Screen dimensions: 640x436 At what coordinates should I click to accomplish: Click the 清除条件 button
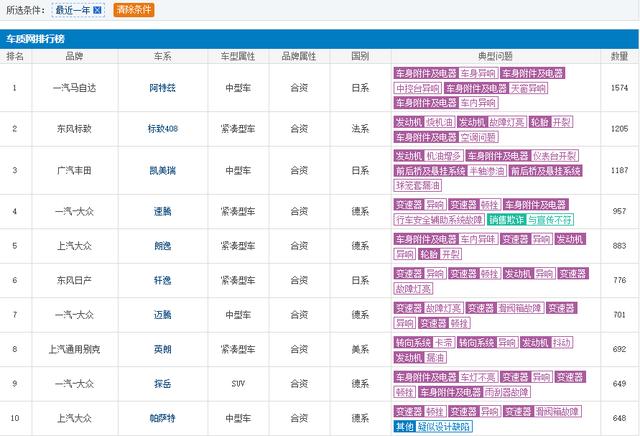point(134,10)
